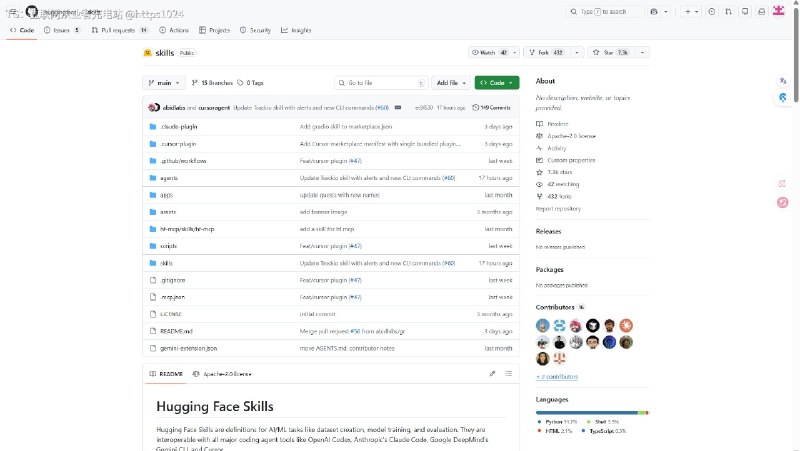Image resolution: width=800 pixels, height=451 pixels.
Task: Open the Add file dropdown
Action: point(451,83)
